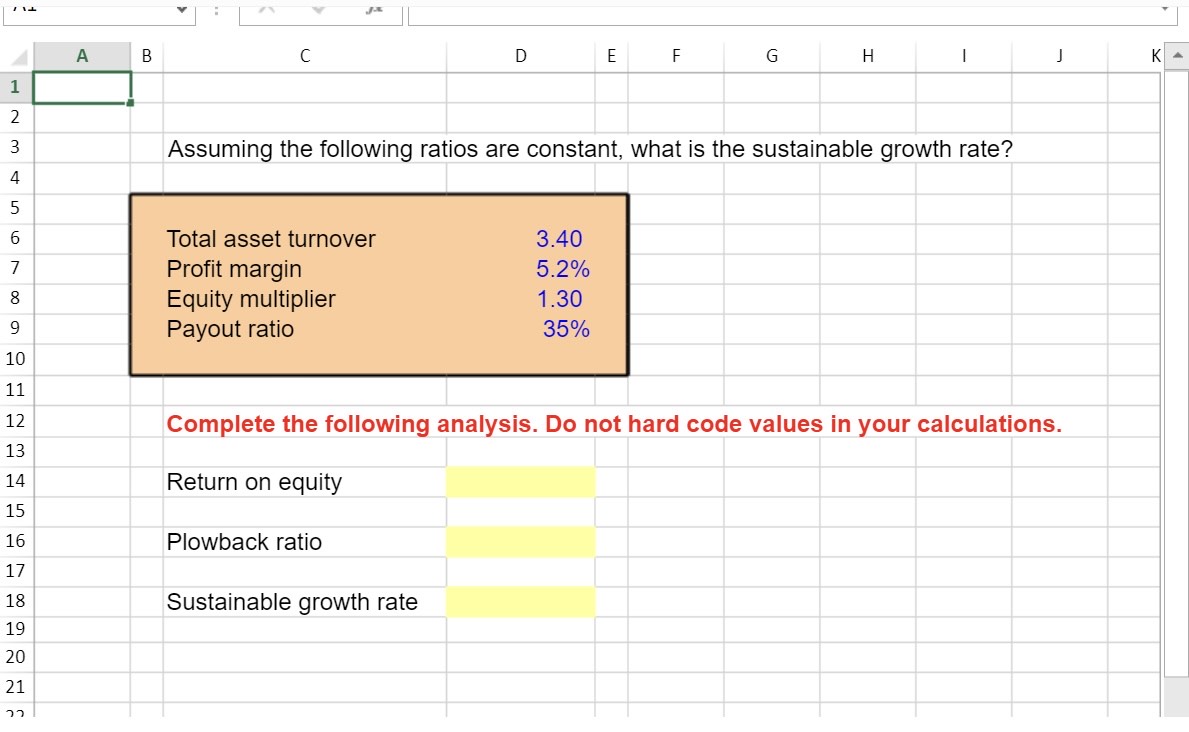1189x732 pixels.
Task: Select the yellow cell for Sustainable growth rate
Action: [x=520, y=602]
